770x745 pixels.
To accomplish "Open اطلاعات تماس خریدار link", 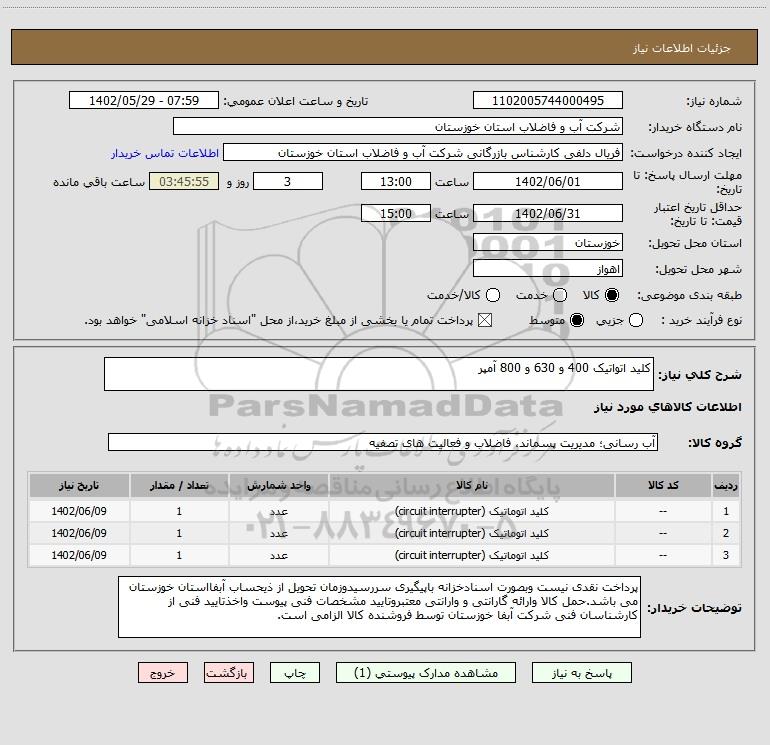I will click(x=165, y=153).
